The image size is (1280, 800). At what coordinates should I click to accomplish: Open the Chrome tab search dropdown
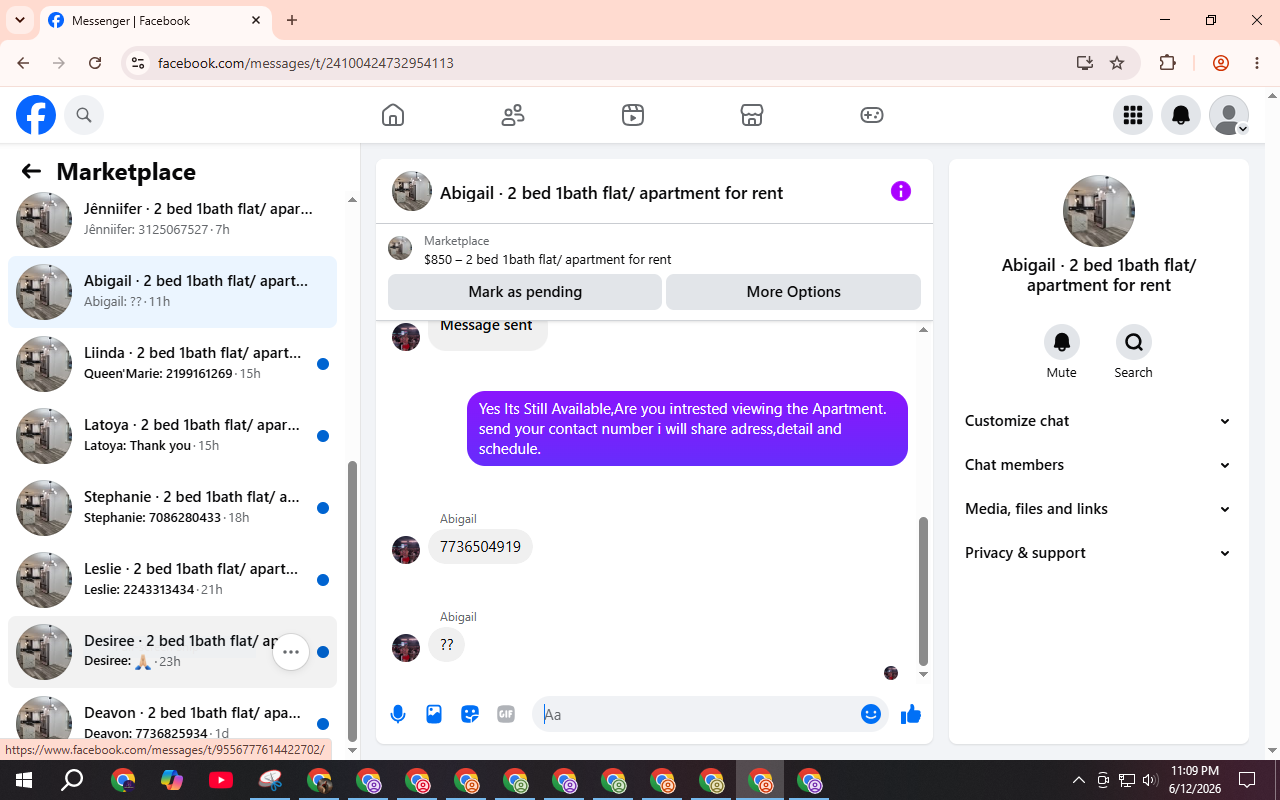click(x=19, y=20)
